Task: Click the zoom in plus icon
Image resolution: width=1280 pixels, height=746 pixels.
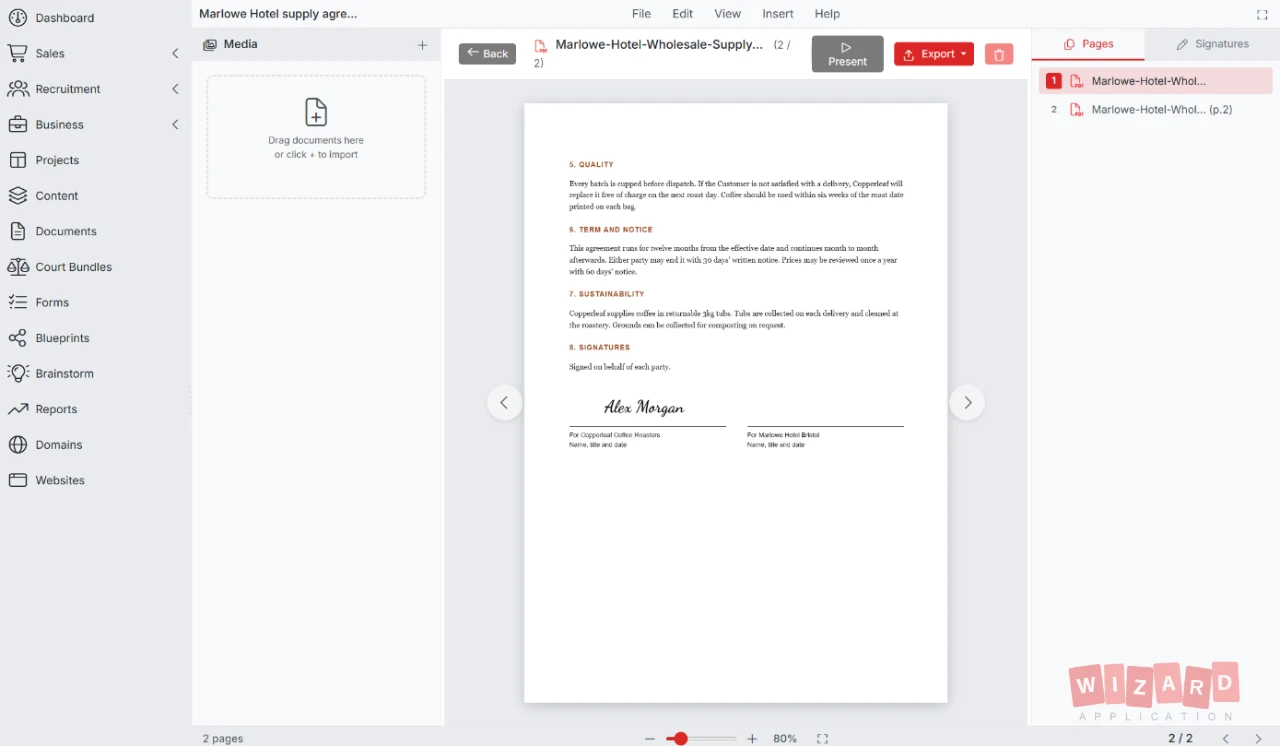Action: pos(752,739)
